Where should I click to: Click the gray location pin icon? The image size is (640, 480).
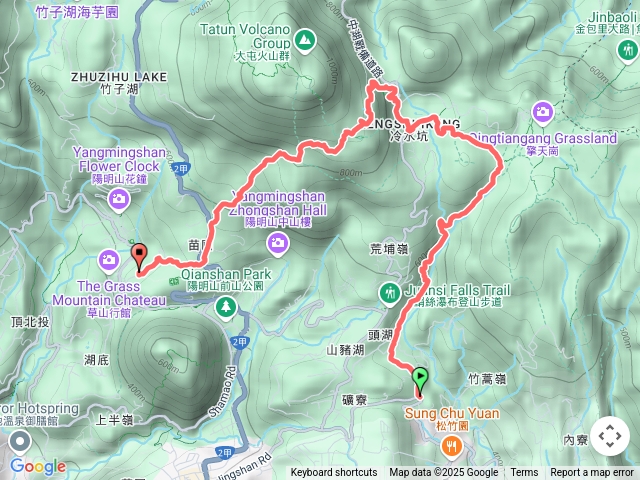coord(20,443)
